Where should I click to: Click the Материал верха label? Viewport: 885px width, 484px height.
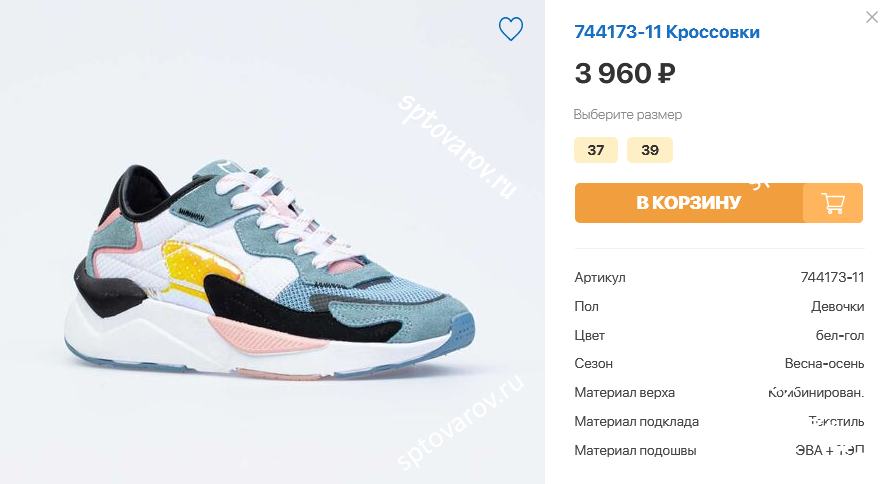(624, 393)
